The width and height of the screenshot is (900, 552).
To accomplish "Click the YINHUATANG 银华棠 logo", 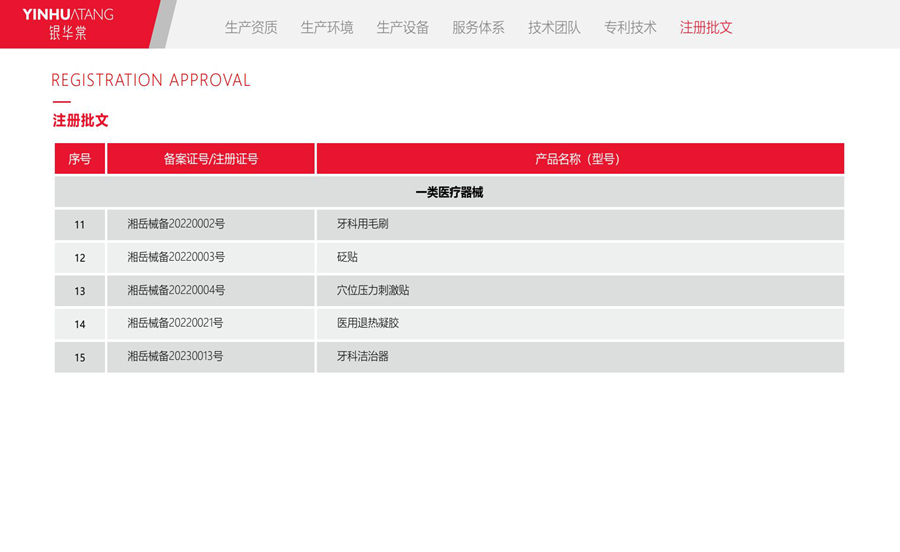I will pyautogui.click(x=68, y=23).
